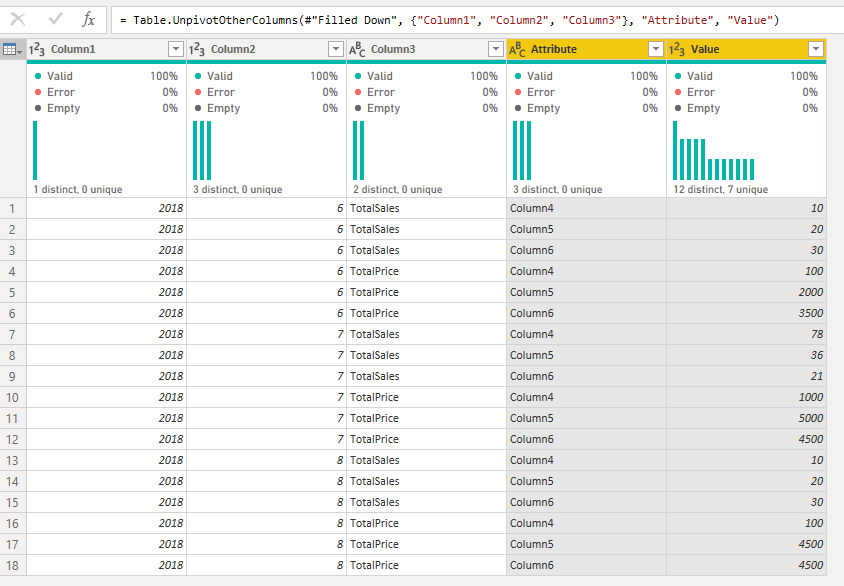This screenshot has width=844, height=586.
Task: Change the Attribute data type icon
Action: [517, 50]
